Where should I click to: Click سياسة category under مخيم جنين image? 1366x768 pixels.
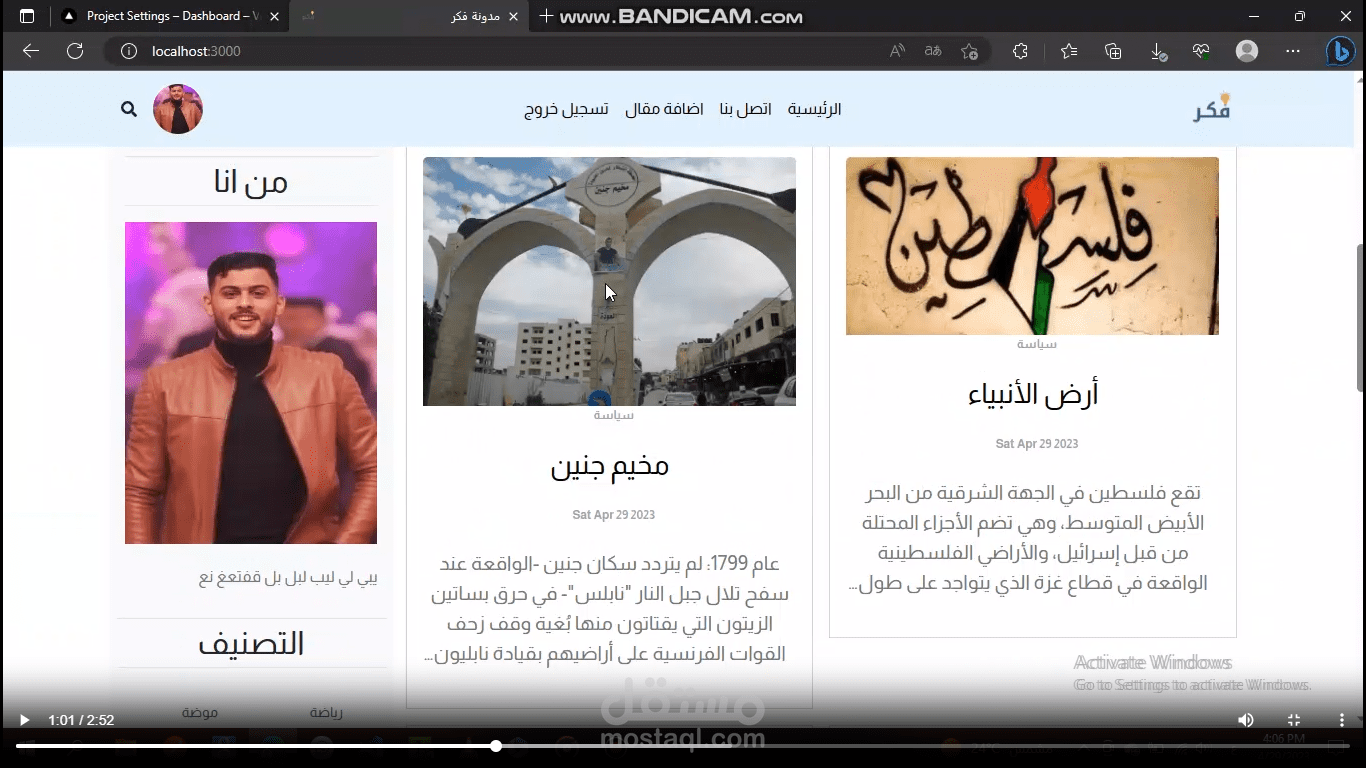click(x=614, y=415)
